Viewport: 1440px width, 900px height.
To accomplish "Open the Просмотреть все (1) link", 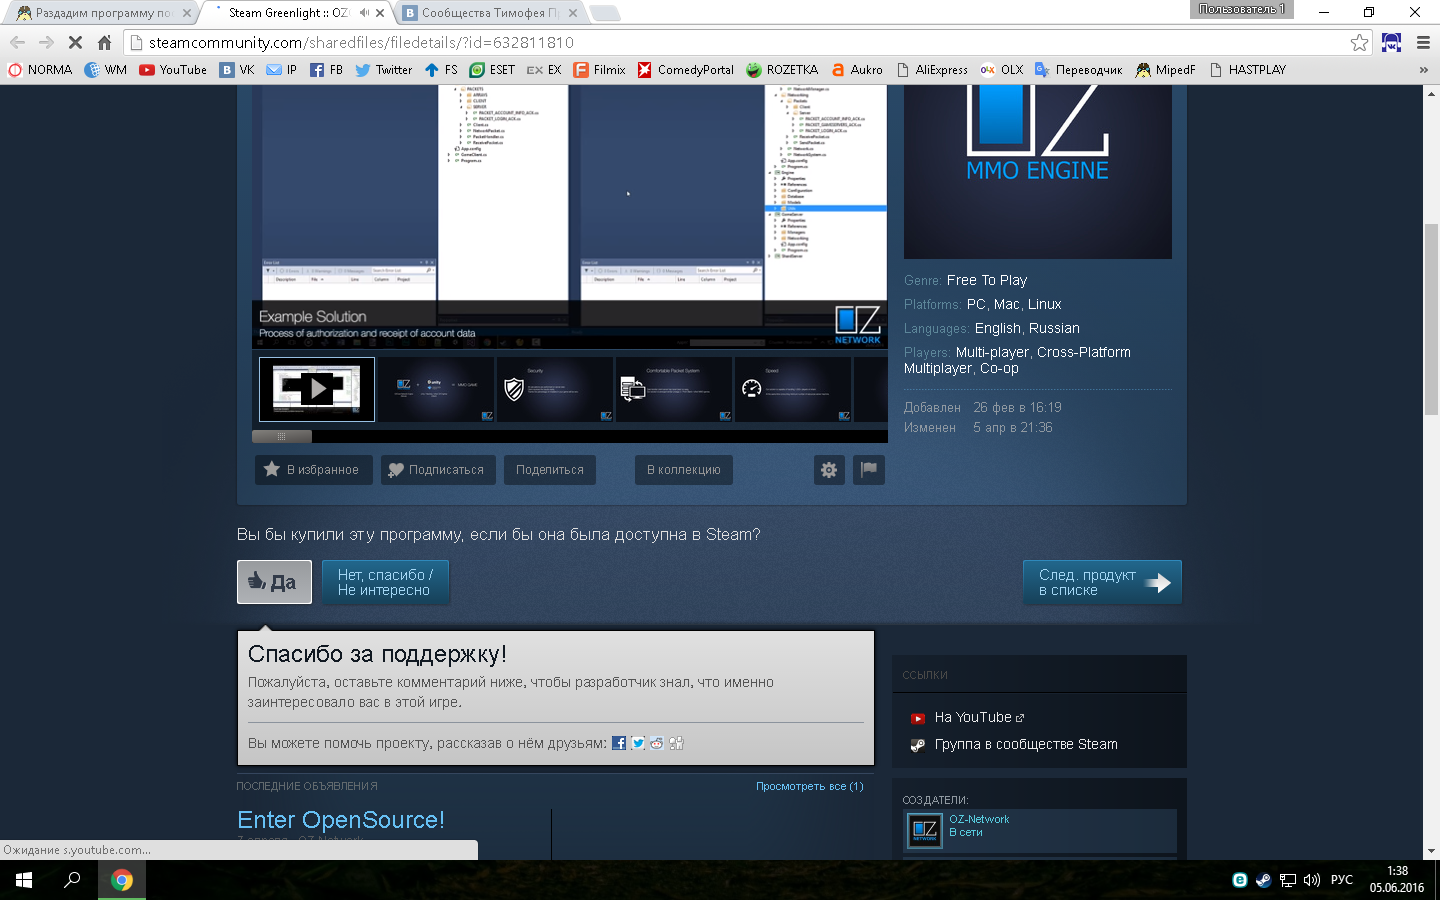I will pos(810,786).
